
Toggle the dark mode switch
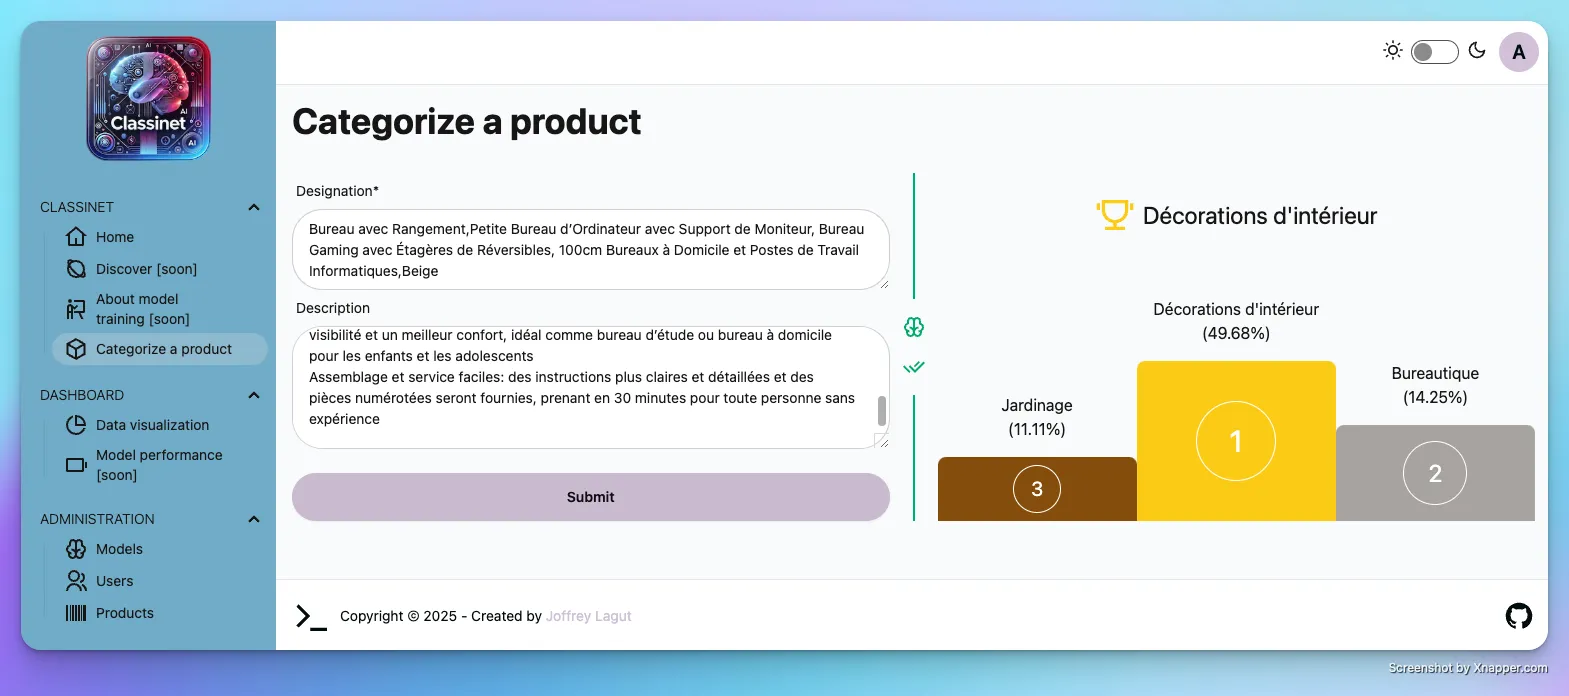pos(1434,52)
